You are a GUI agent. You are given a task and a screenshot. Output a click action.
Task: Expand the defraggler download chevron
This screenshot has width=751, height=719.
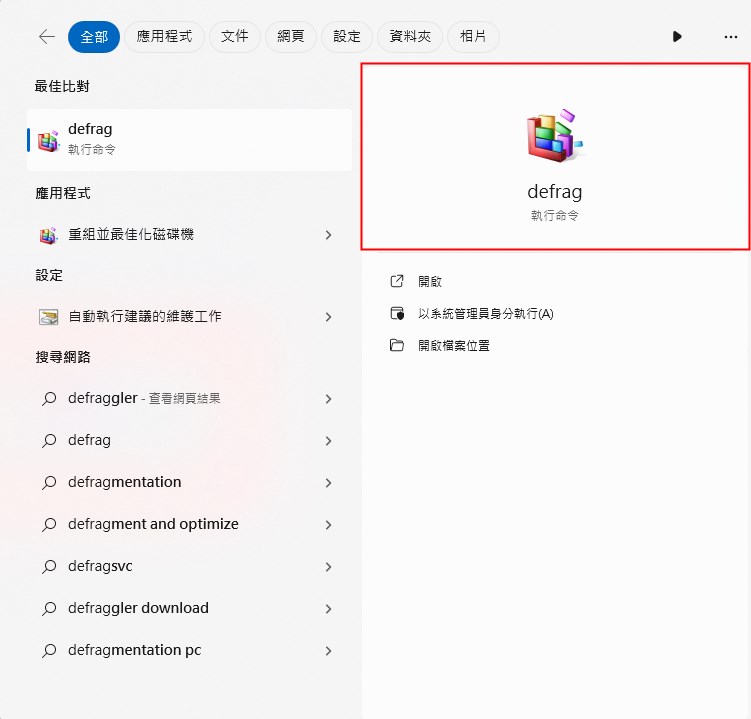click(x=328, y=608)
